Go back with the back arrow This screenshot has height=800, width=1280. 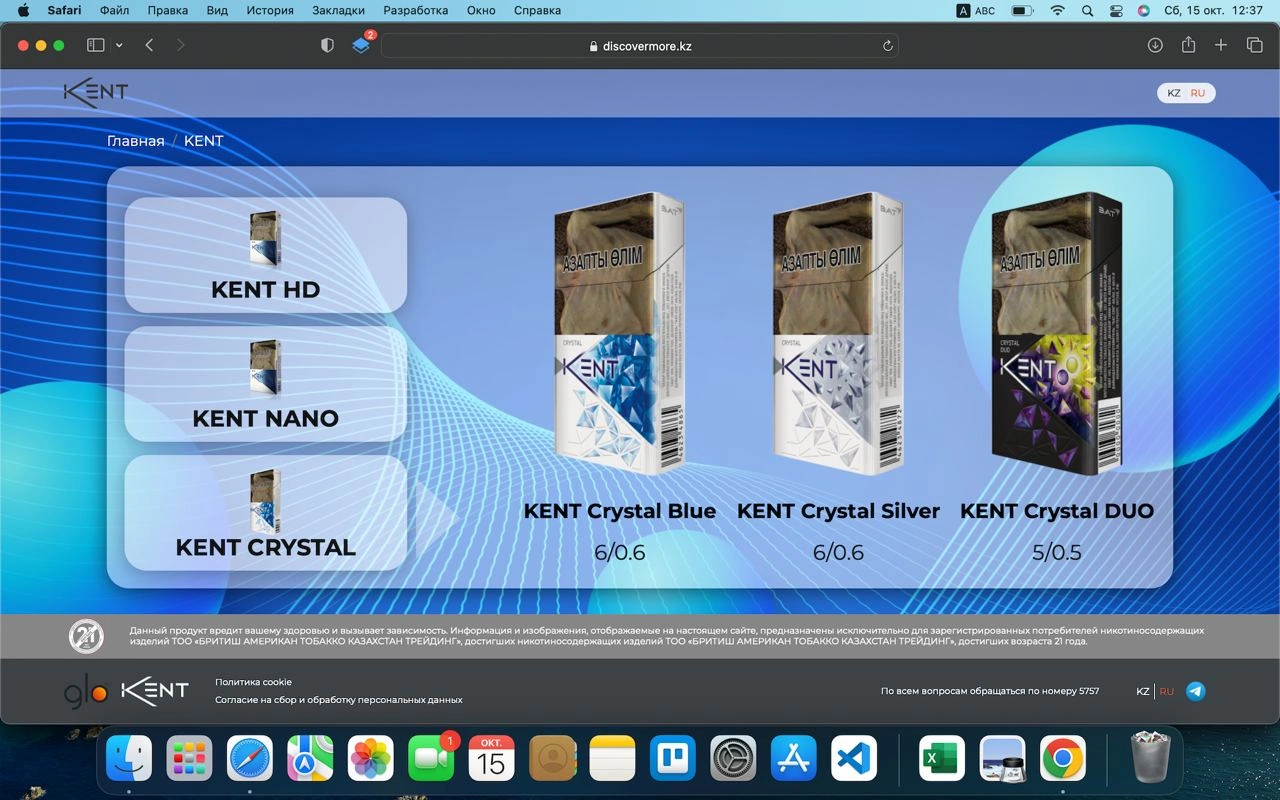(149, 45)
